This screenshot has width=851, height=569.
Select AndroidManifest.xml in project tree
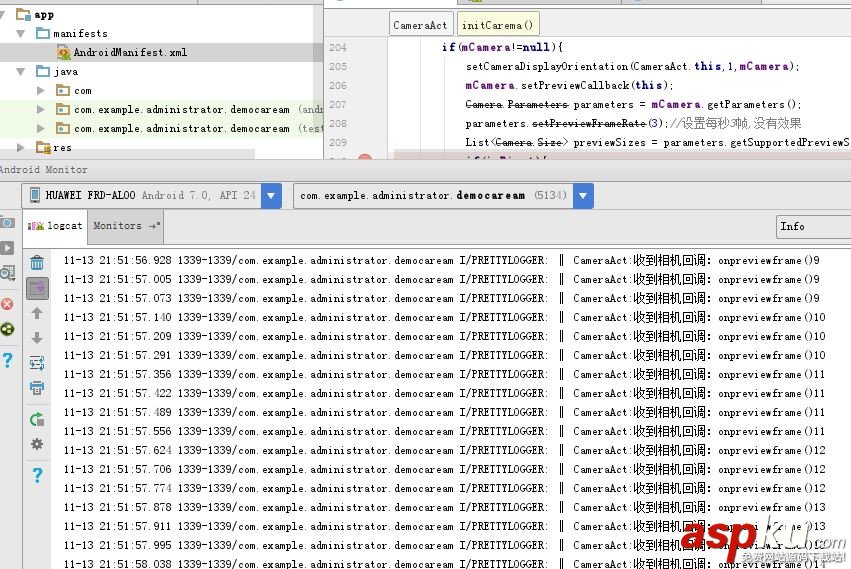[x=130, y=53]
